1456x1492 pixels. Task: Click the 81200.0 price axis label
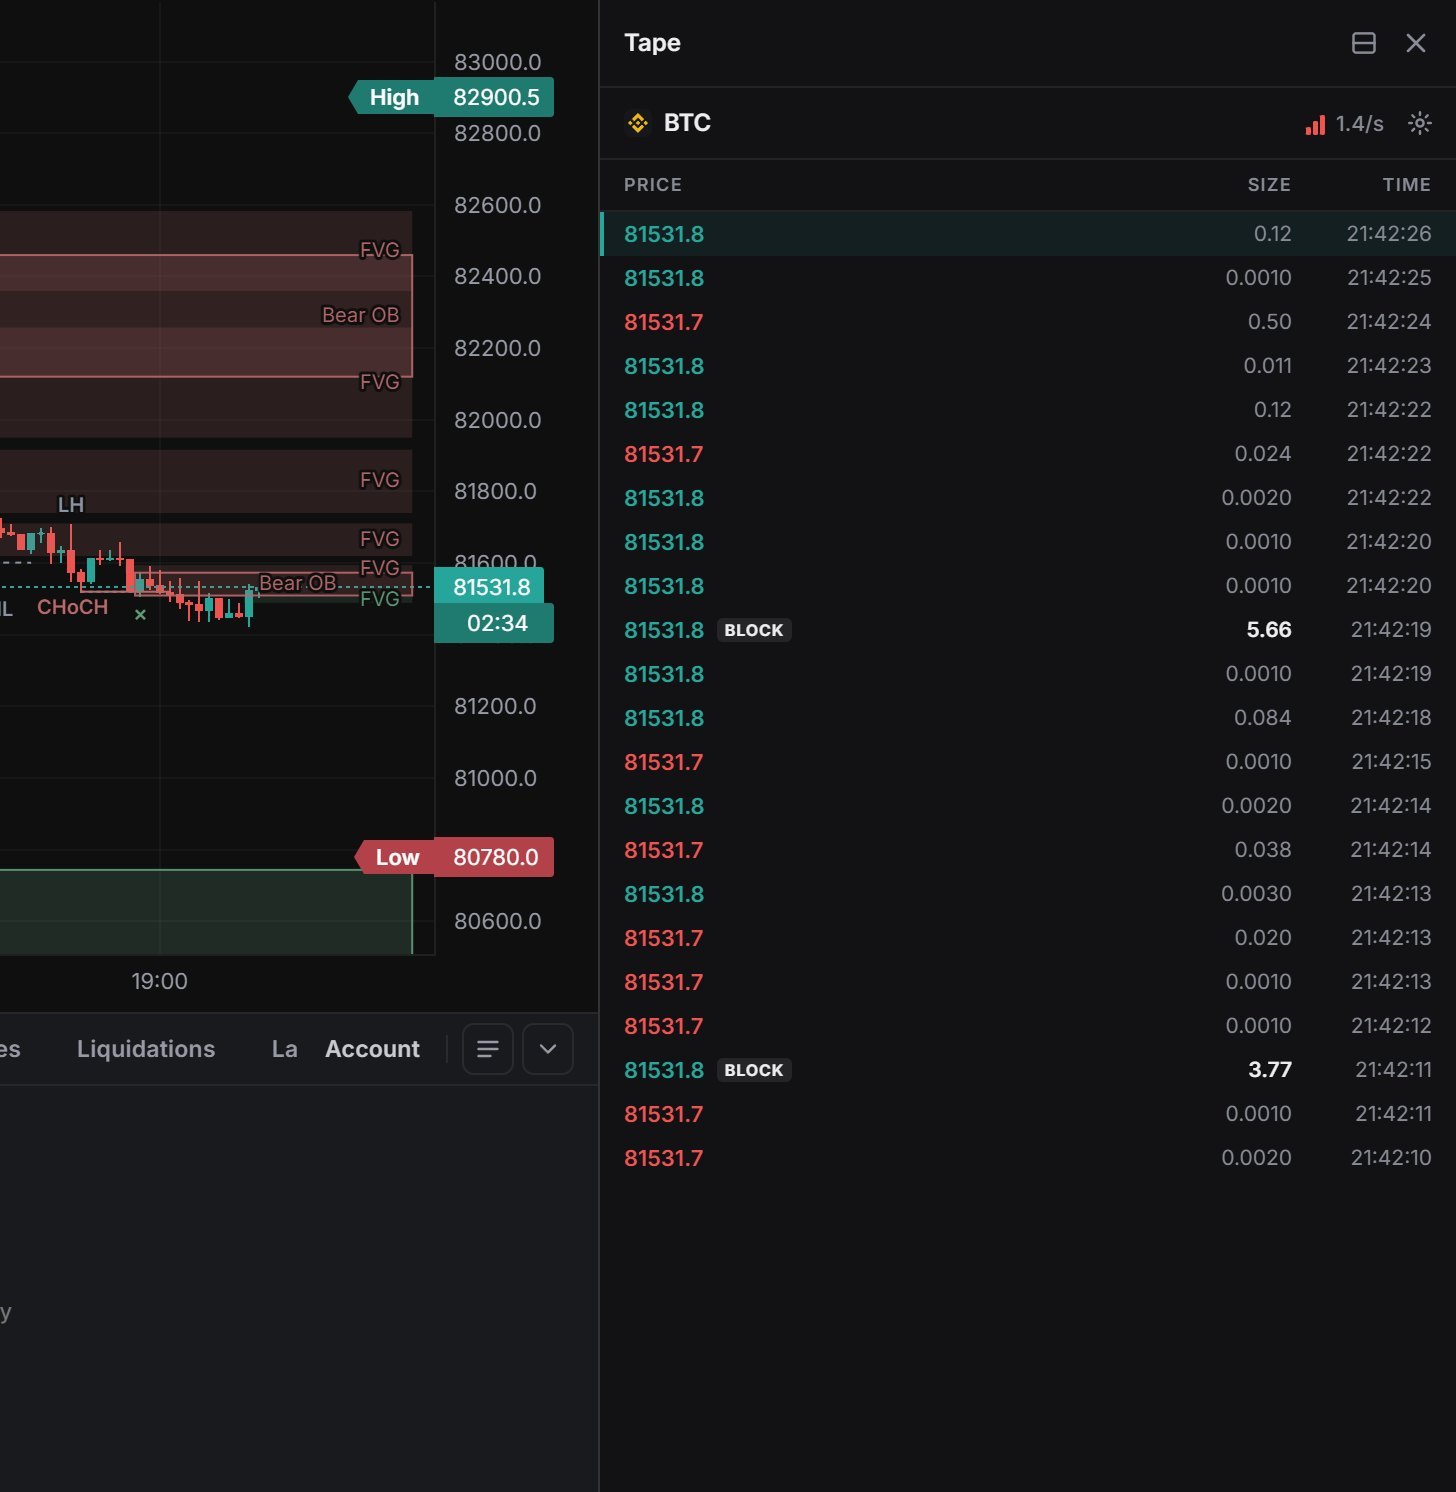(x=495, y=706)
